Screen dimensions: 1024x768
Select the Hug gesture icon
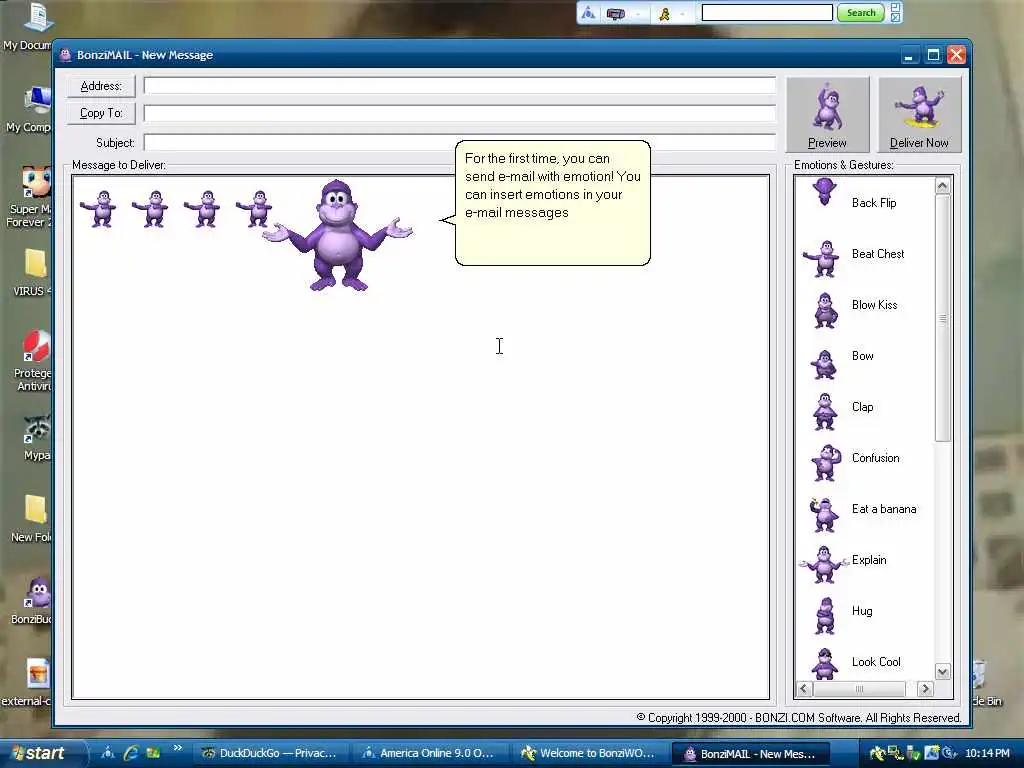[x=825, y=615]
